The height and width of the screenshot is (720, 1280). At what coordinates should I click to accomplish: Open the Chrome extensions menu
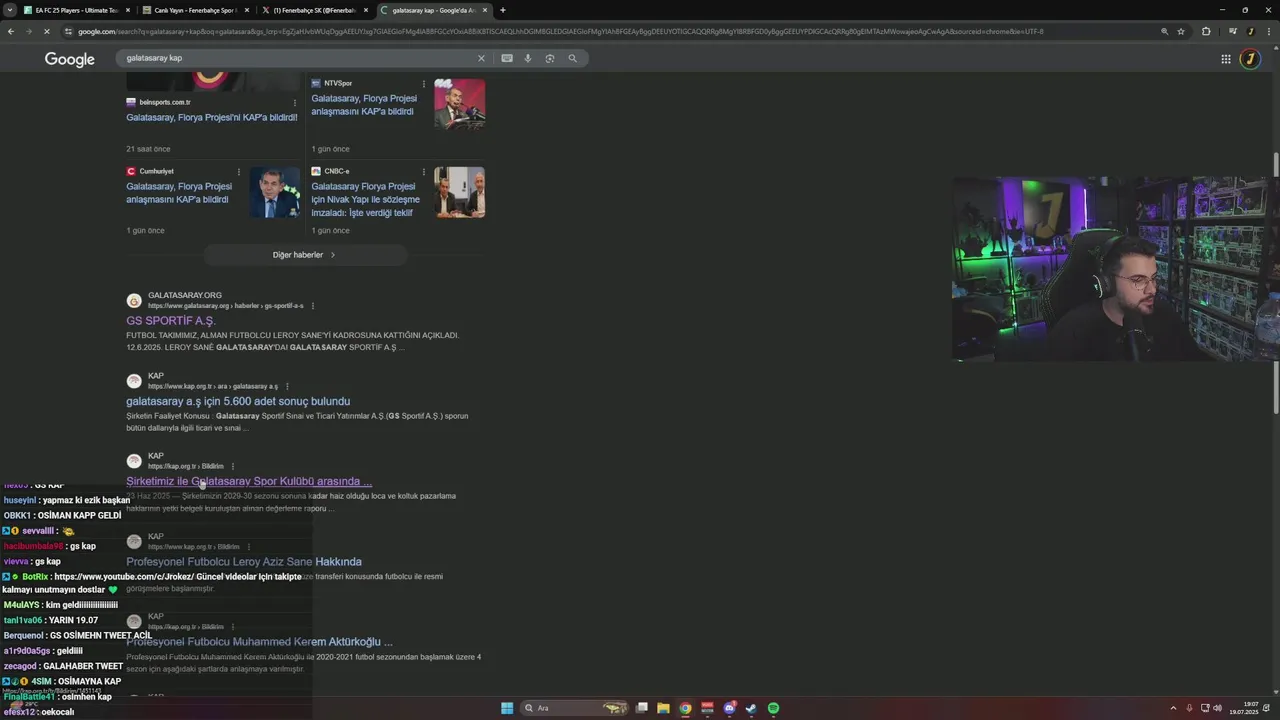[1206, 31]
